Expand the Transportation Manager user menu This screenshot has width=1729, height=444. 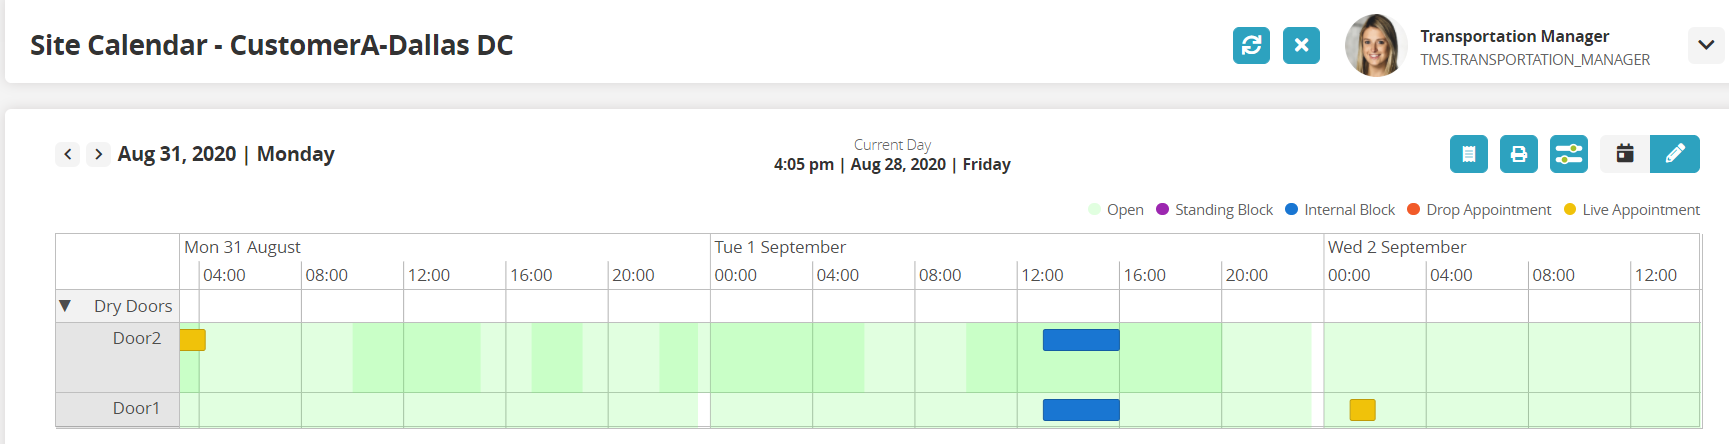[1706, 45]
